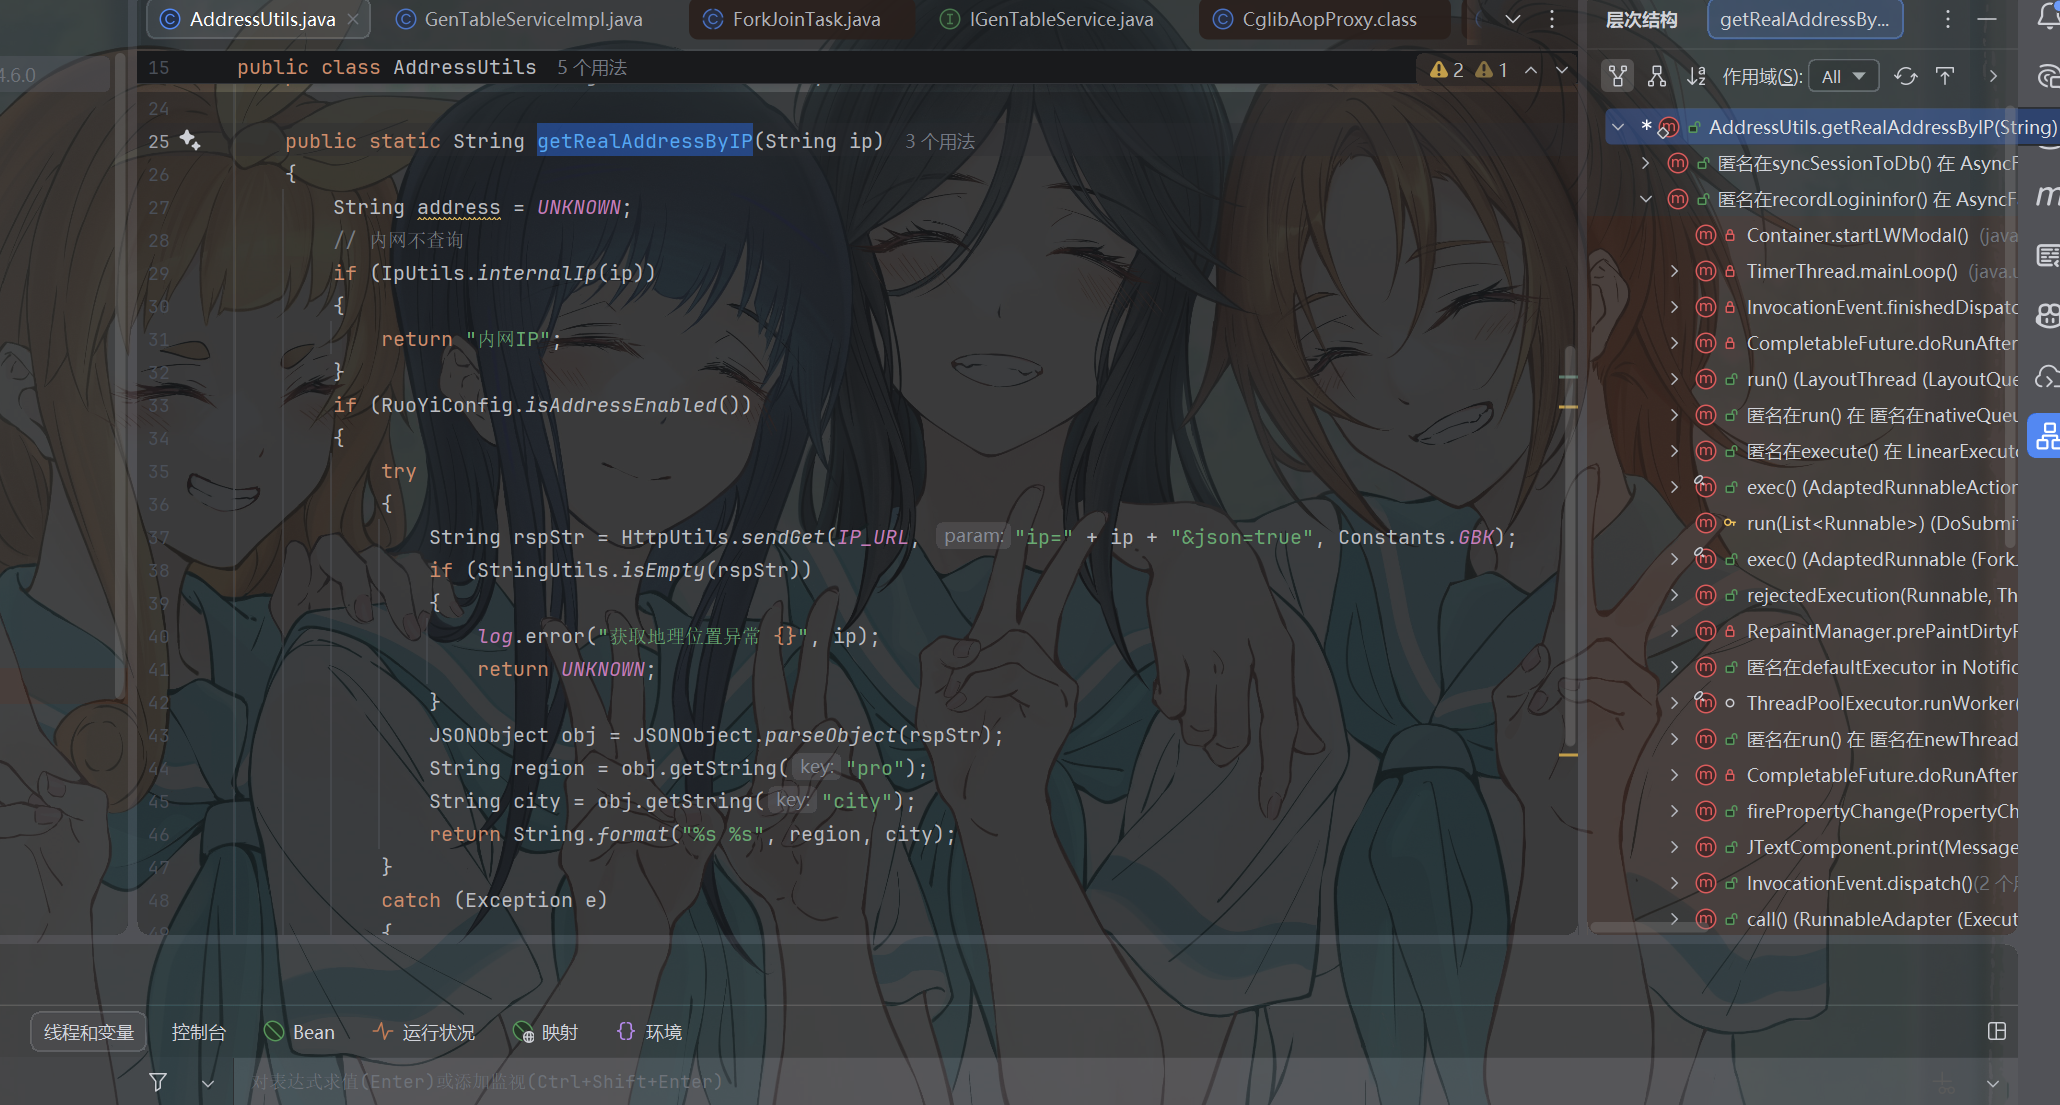Screen dimensions: 2060x1105
Task: Open the 运行状况 health tab
Action: click(x=424, y=1032)
